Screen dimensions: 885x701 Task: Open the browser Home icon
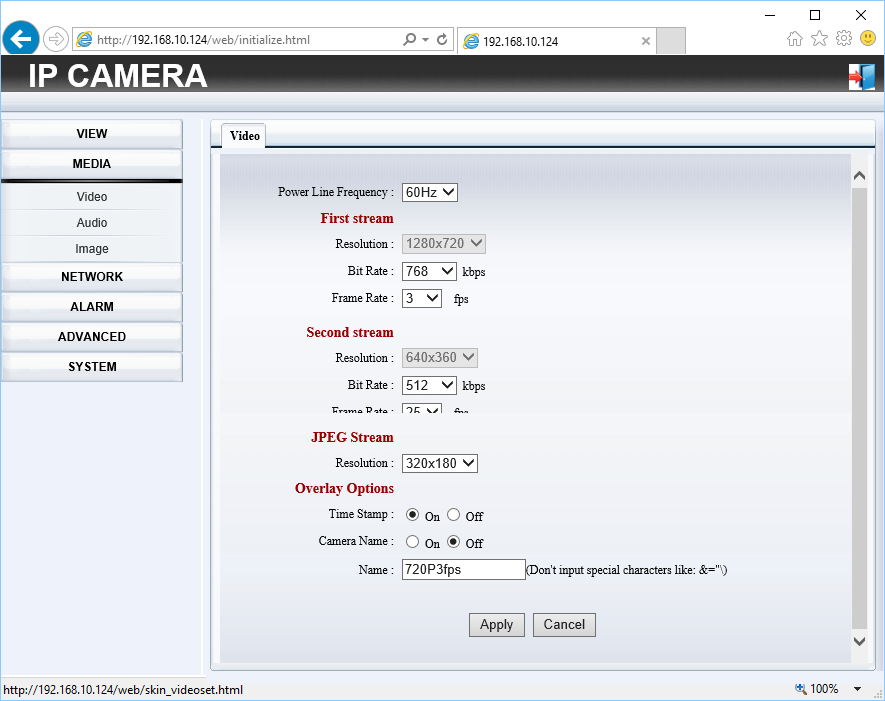pyautogui.click(x=795, y=39)
